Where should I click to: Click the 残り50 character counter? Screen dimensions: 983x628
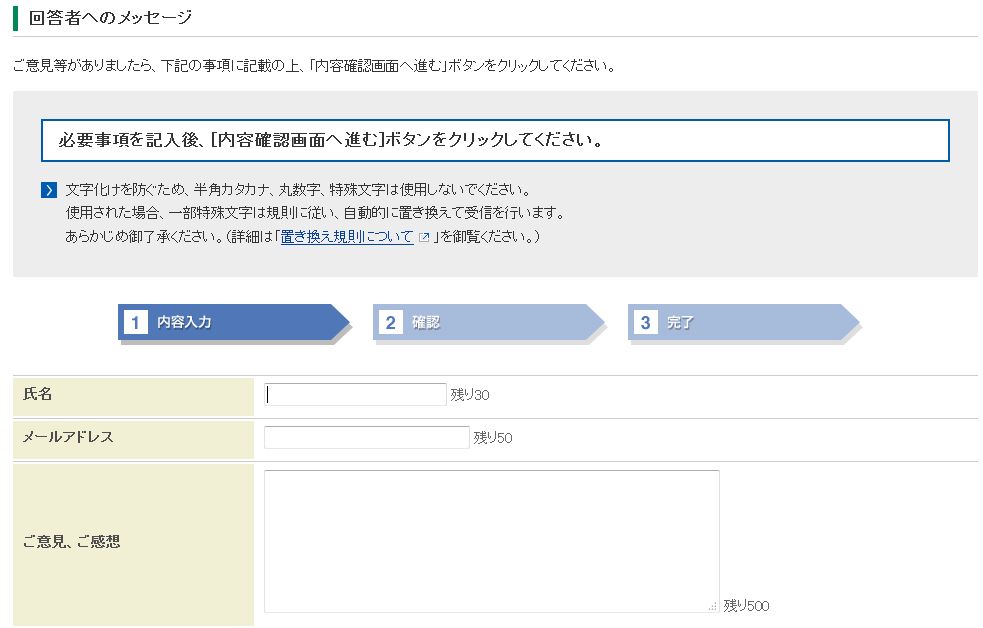pyautogui.click(x=493, y=438)
